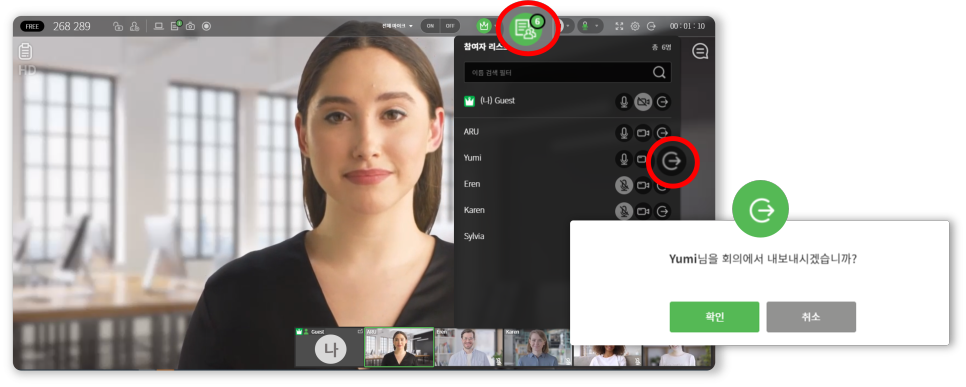Click the lock meeting room icon
This screenshot has width=966, height=387.
coord(118,26)
